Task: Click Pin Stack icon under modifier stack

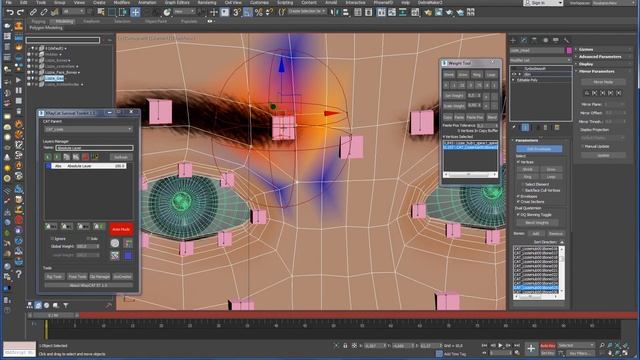Action: (514, 127)
